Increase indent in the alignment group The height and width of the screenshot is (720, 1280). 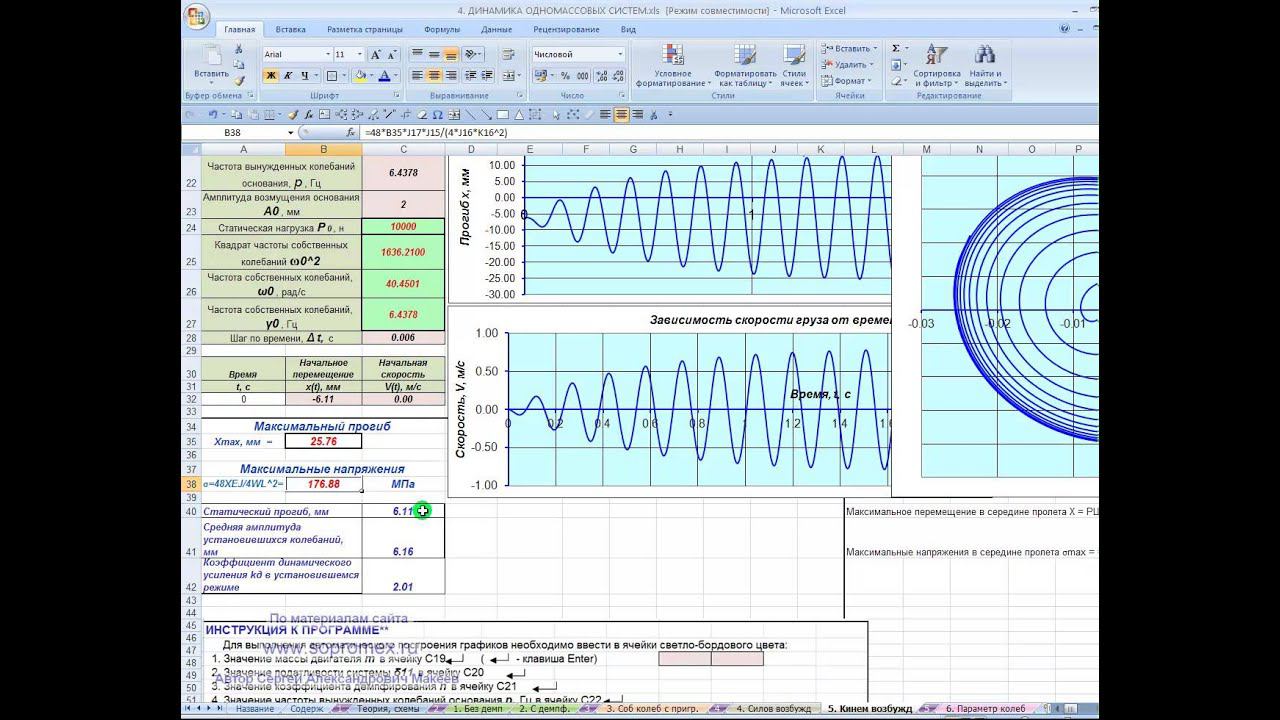[488, 76]
